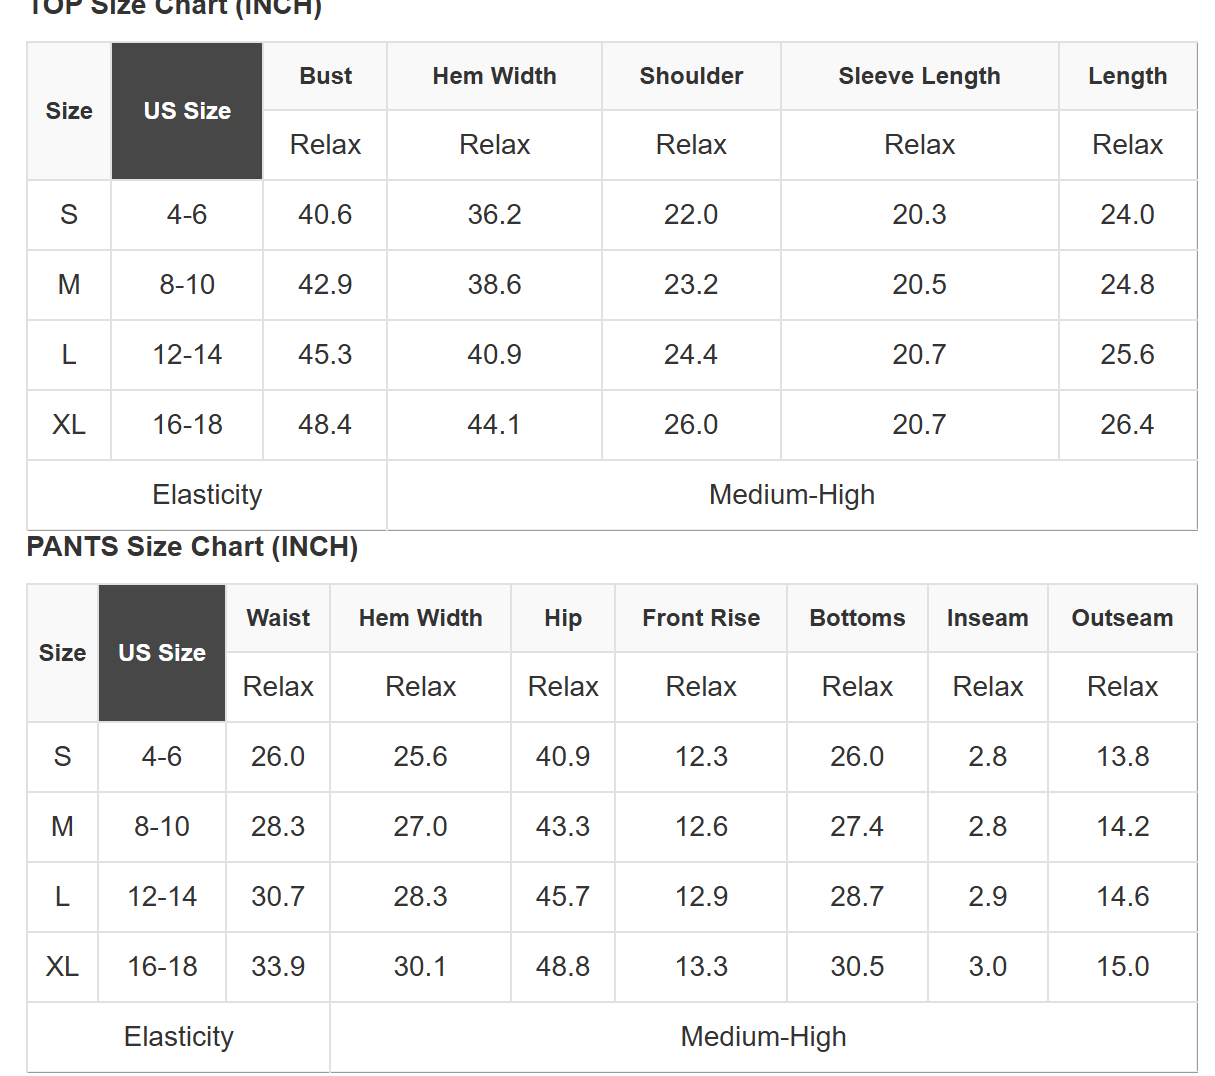This screenshot has height=1076, width=1215.
Task: Click the top chart Medium-High elasticity cell
Action: pyautogui.click(x=792, y=495)
